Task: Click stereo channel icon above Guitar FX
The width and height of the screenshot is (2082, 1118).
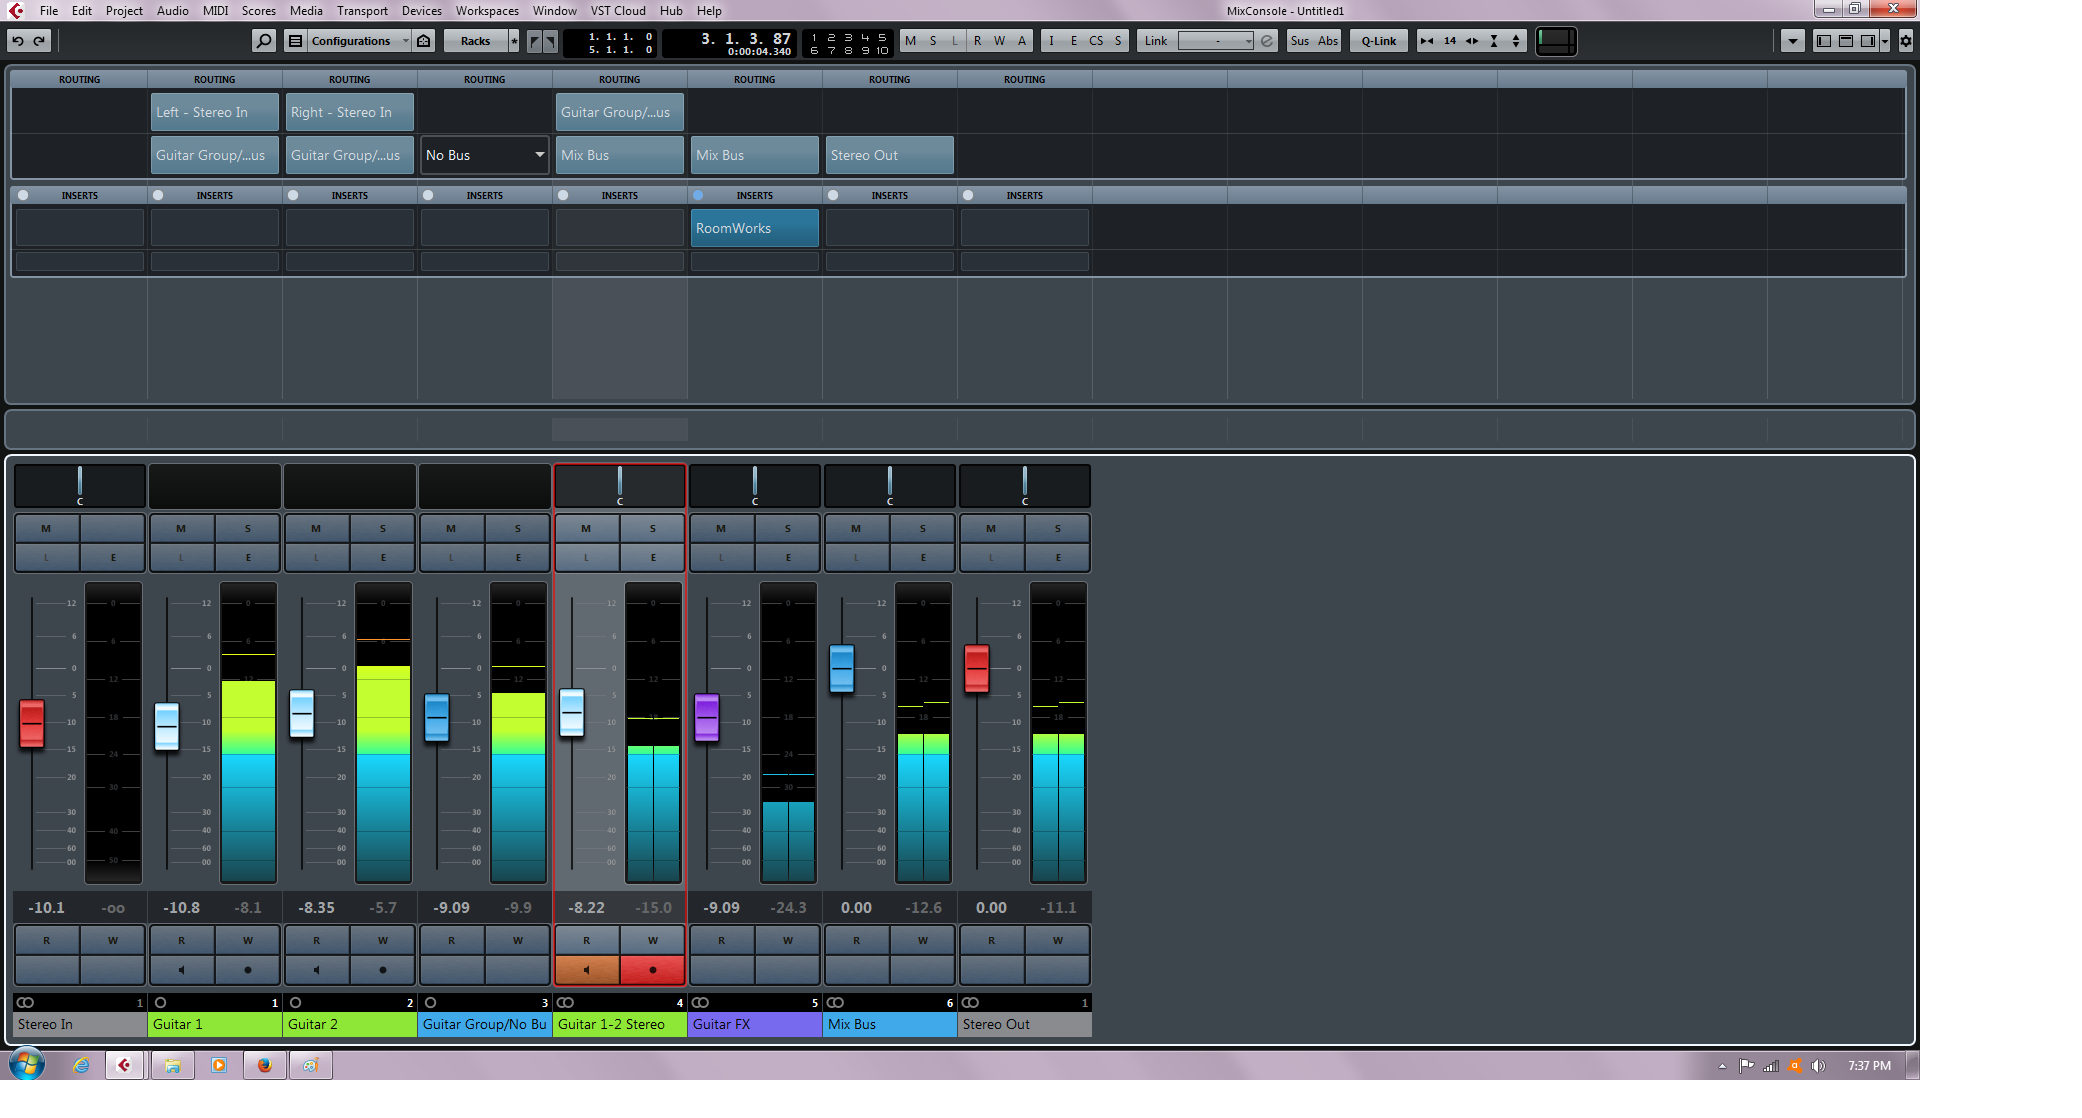Action: (x=700, y=1002)
